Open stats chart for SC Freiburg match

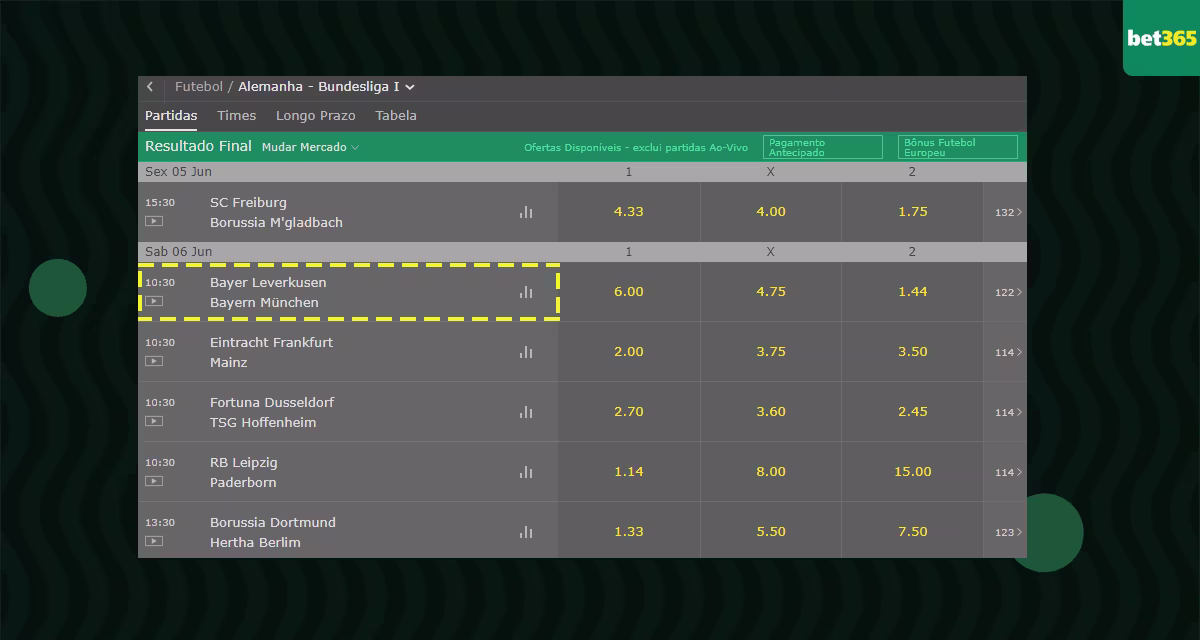pos(526,212)
